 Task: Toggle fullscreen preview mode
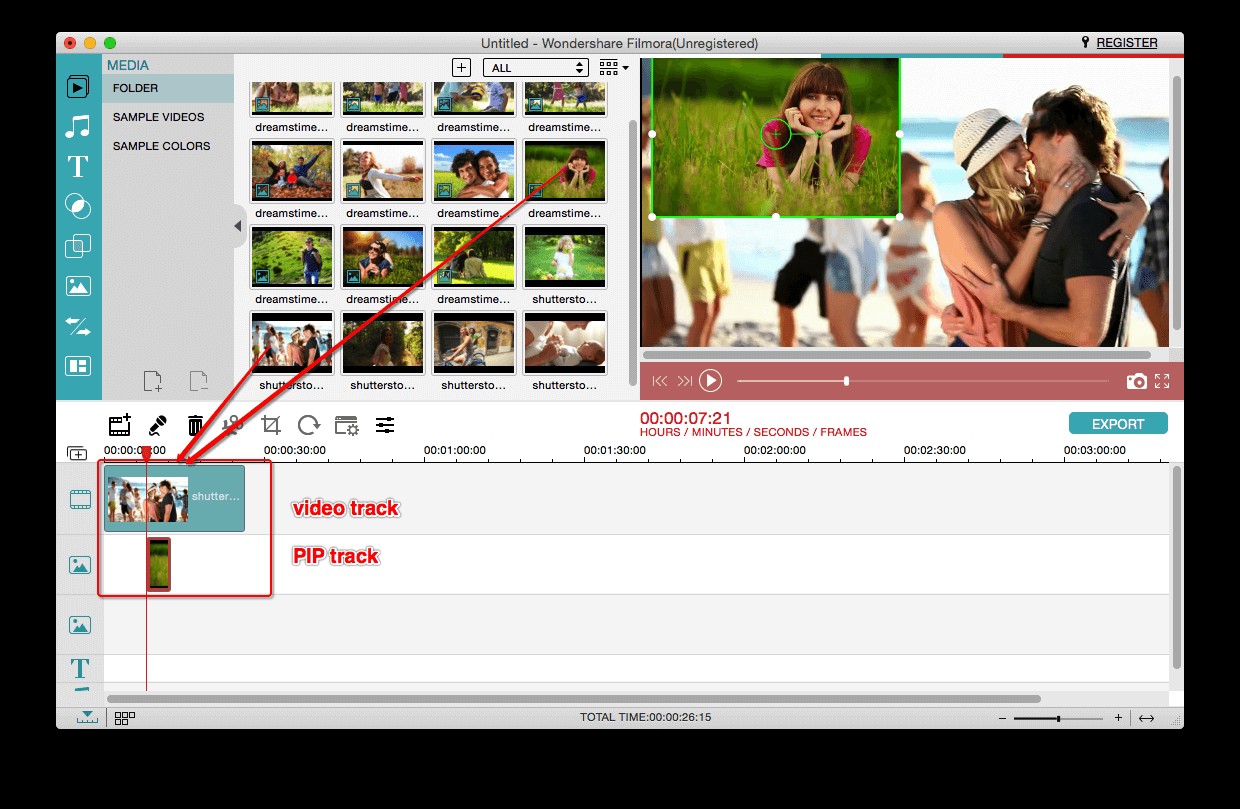(1162, 381)
